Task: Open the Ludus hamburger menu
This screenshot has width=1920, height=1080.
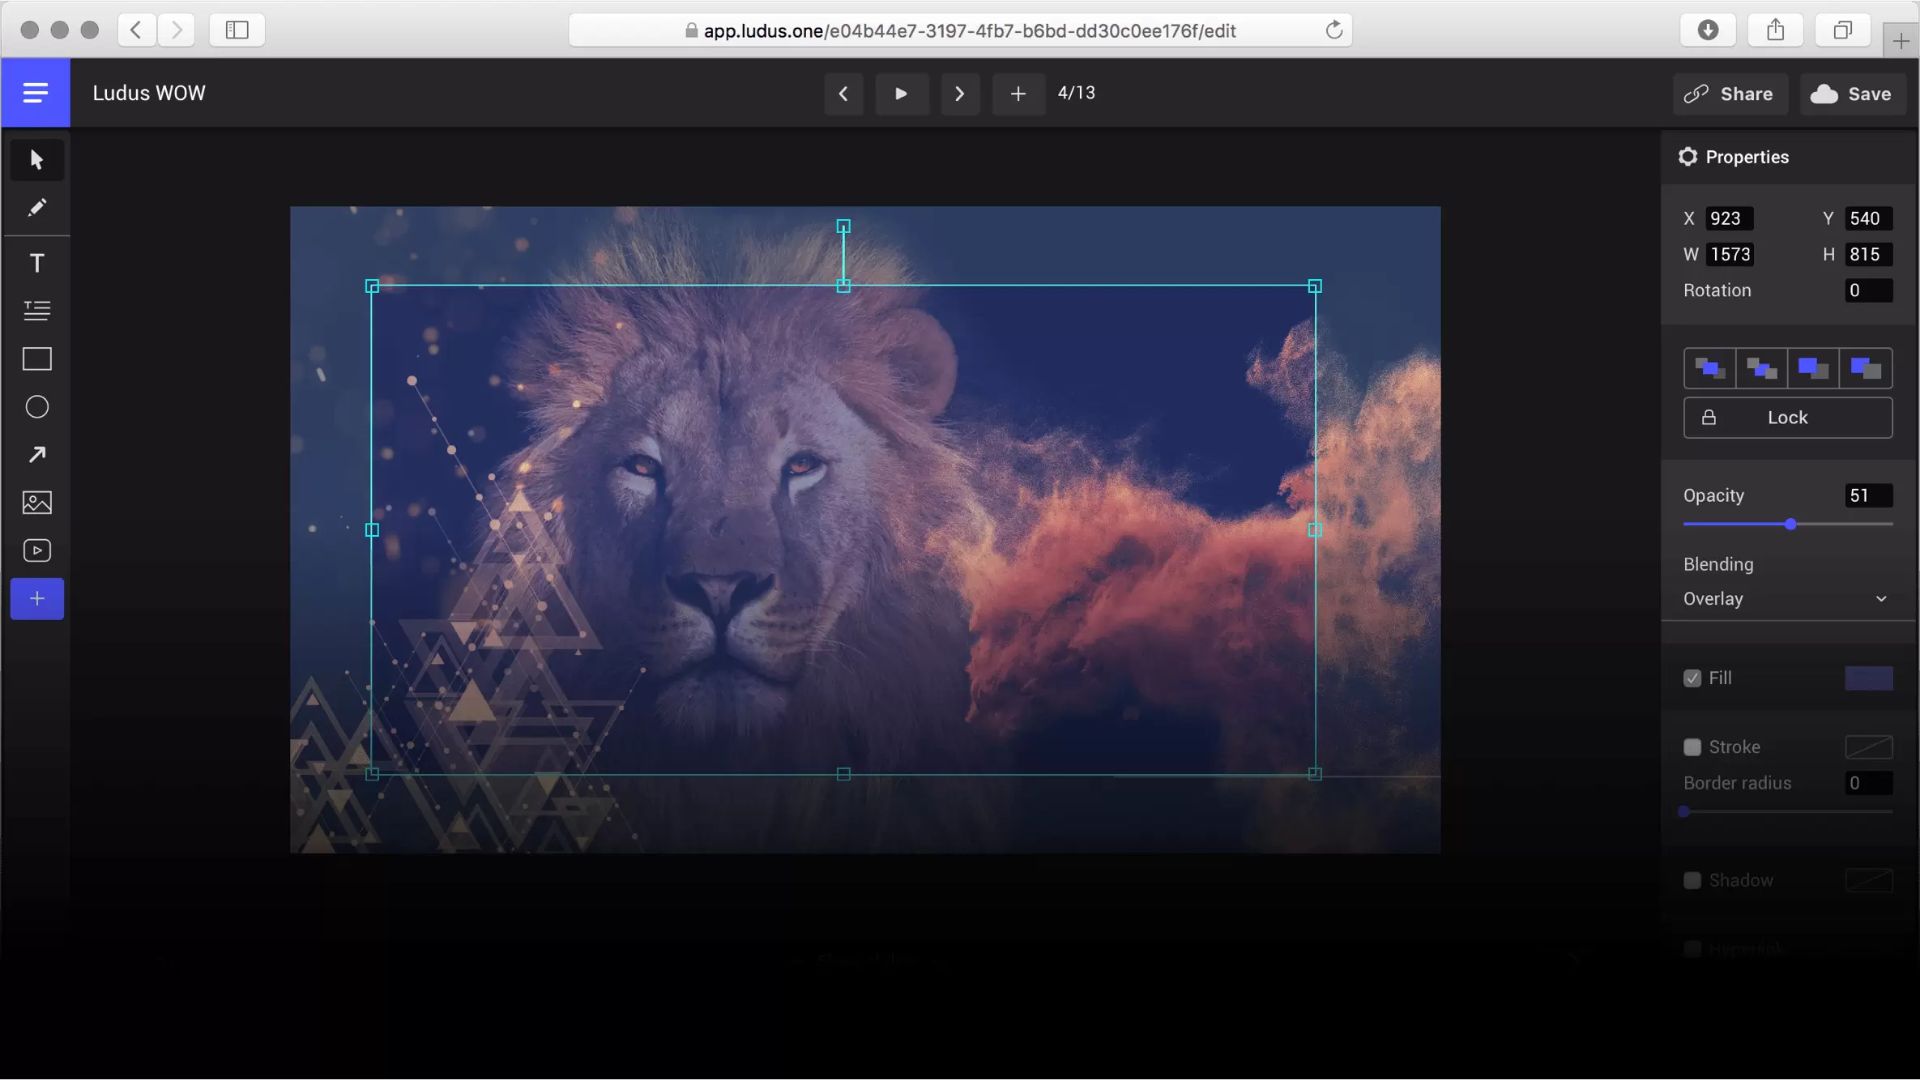Action: [35, 93]
